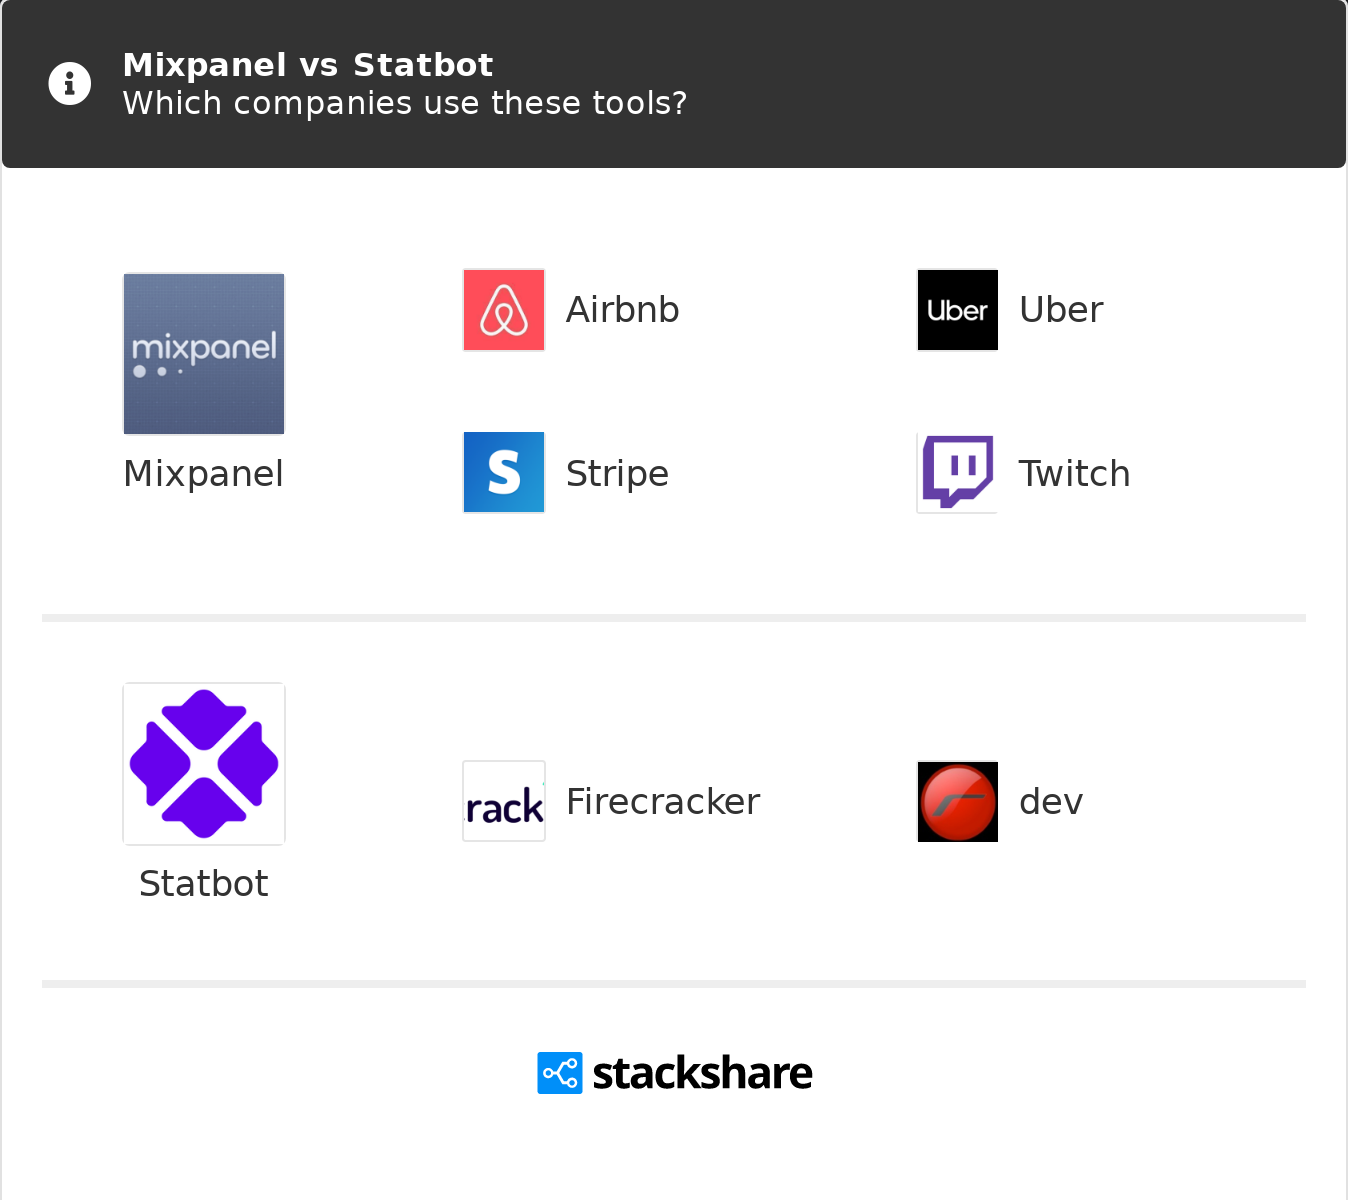The width and height of the screenshot is (1348, 1200).
Task: Open the Firecracker rack logo icon
Action: [504, 802]
